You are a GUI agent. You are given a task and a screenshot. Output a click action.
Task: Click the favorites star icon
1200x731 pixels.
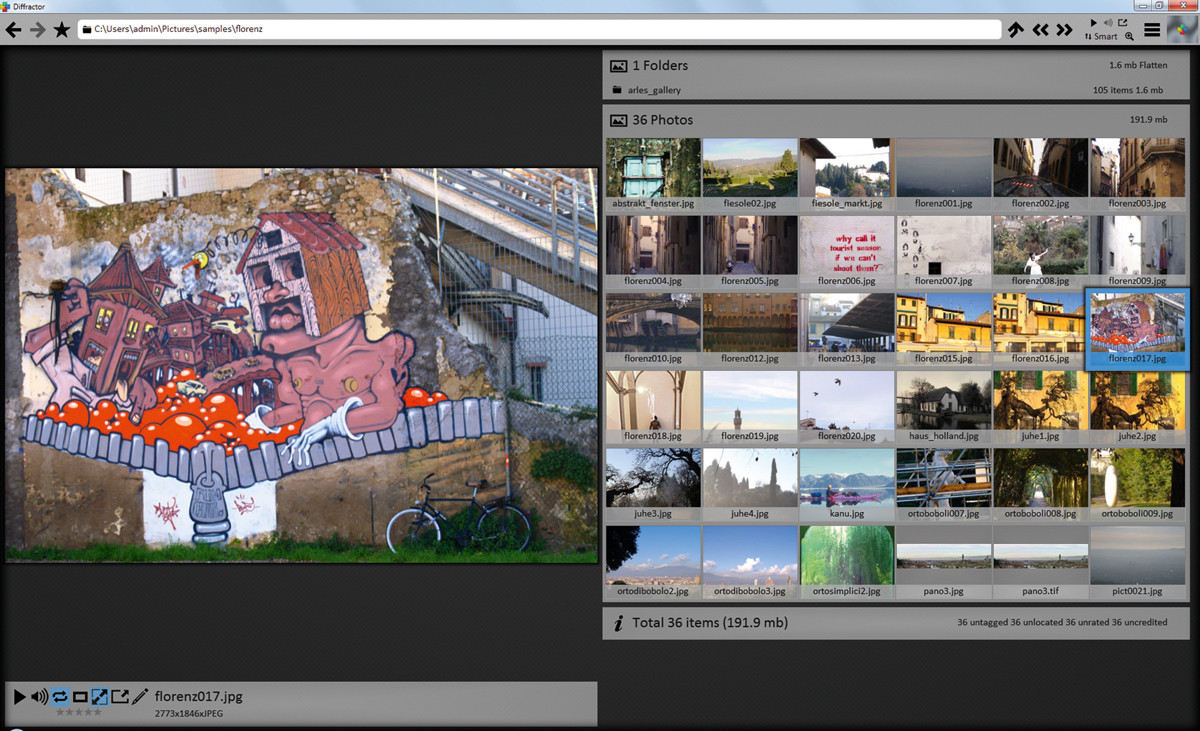coord(62,30)
